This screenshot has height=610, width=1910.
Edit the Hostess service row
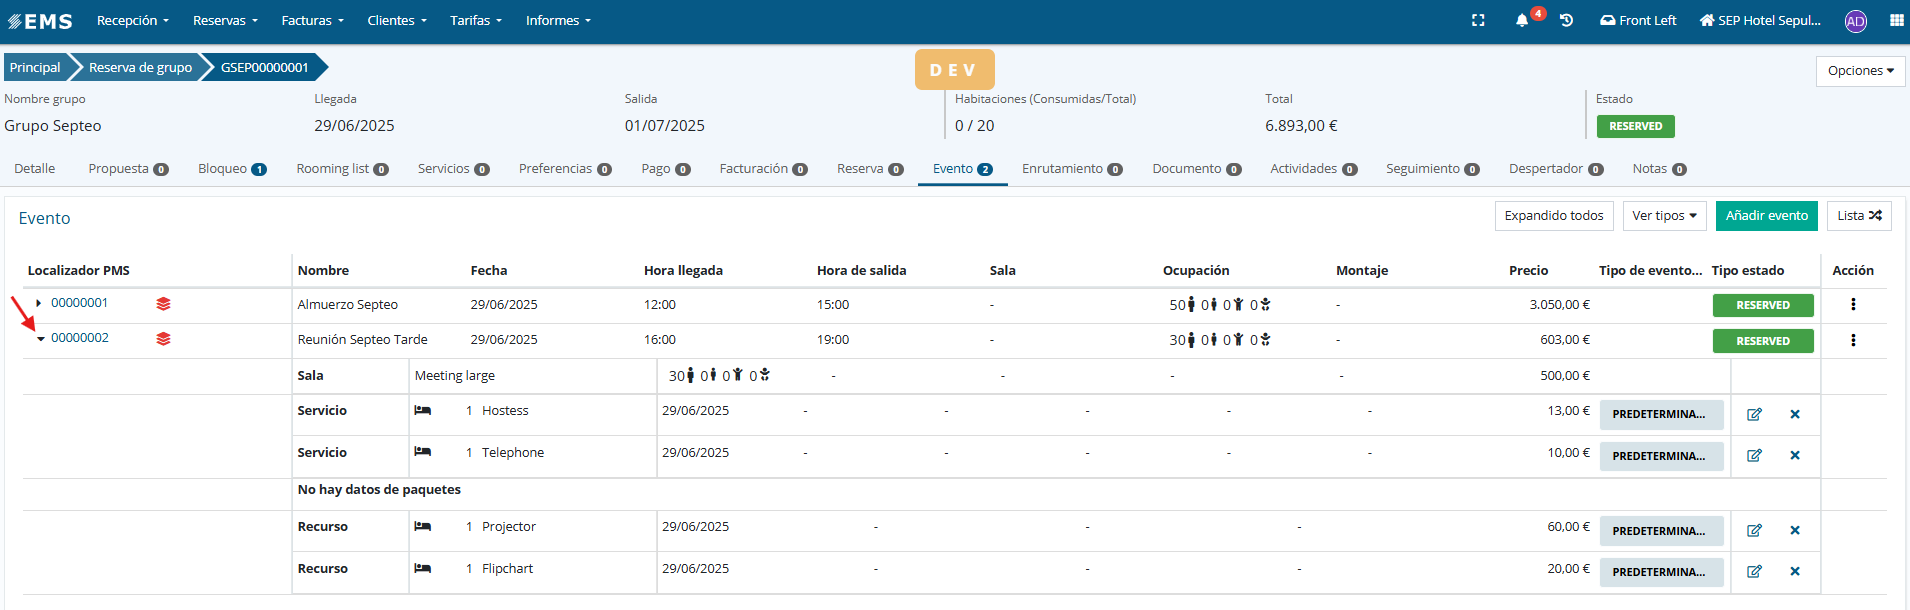point(1754,414)
